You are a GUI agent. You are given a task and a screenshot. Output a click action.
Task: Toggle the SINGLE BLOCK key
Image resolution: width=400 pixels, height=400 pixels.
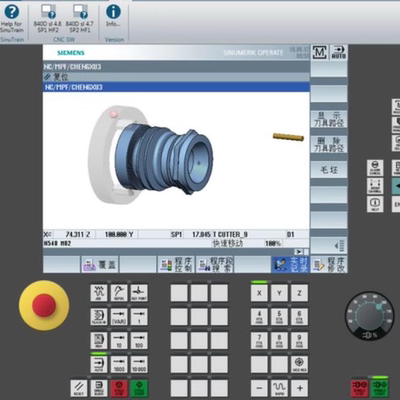click(x=99, y=389)
